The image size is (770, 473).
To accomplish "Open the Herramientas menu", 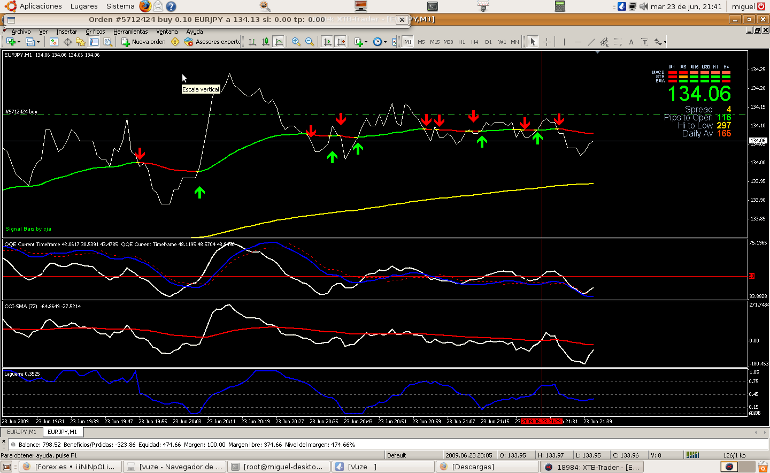I will coord(130,31).
